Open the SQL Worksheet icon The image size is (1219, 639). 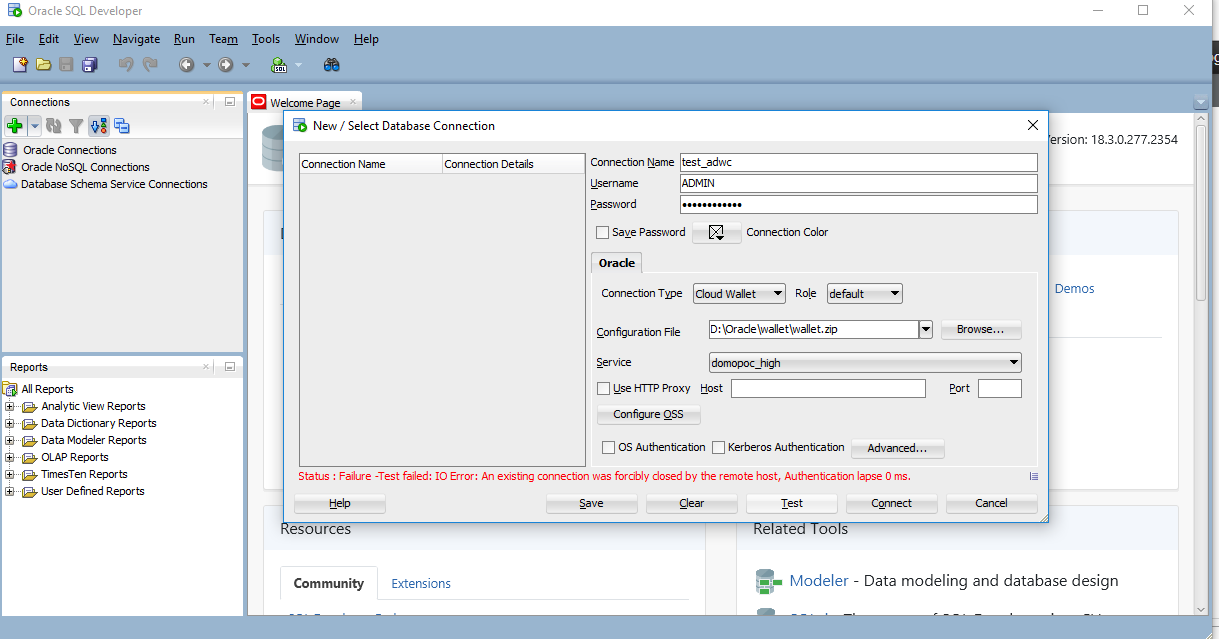point(279,65)
